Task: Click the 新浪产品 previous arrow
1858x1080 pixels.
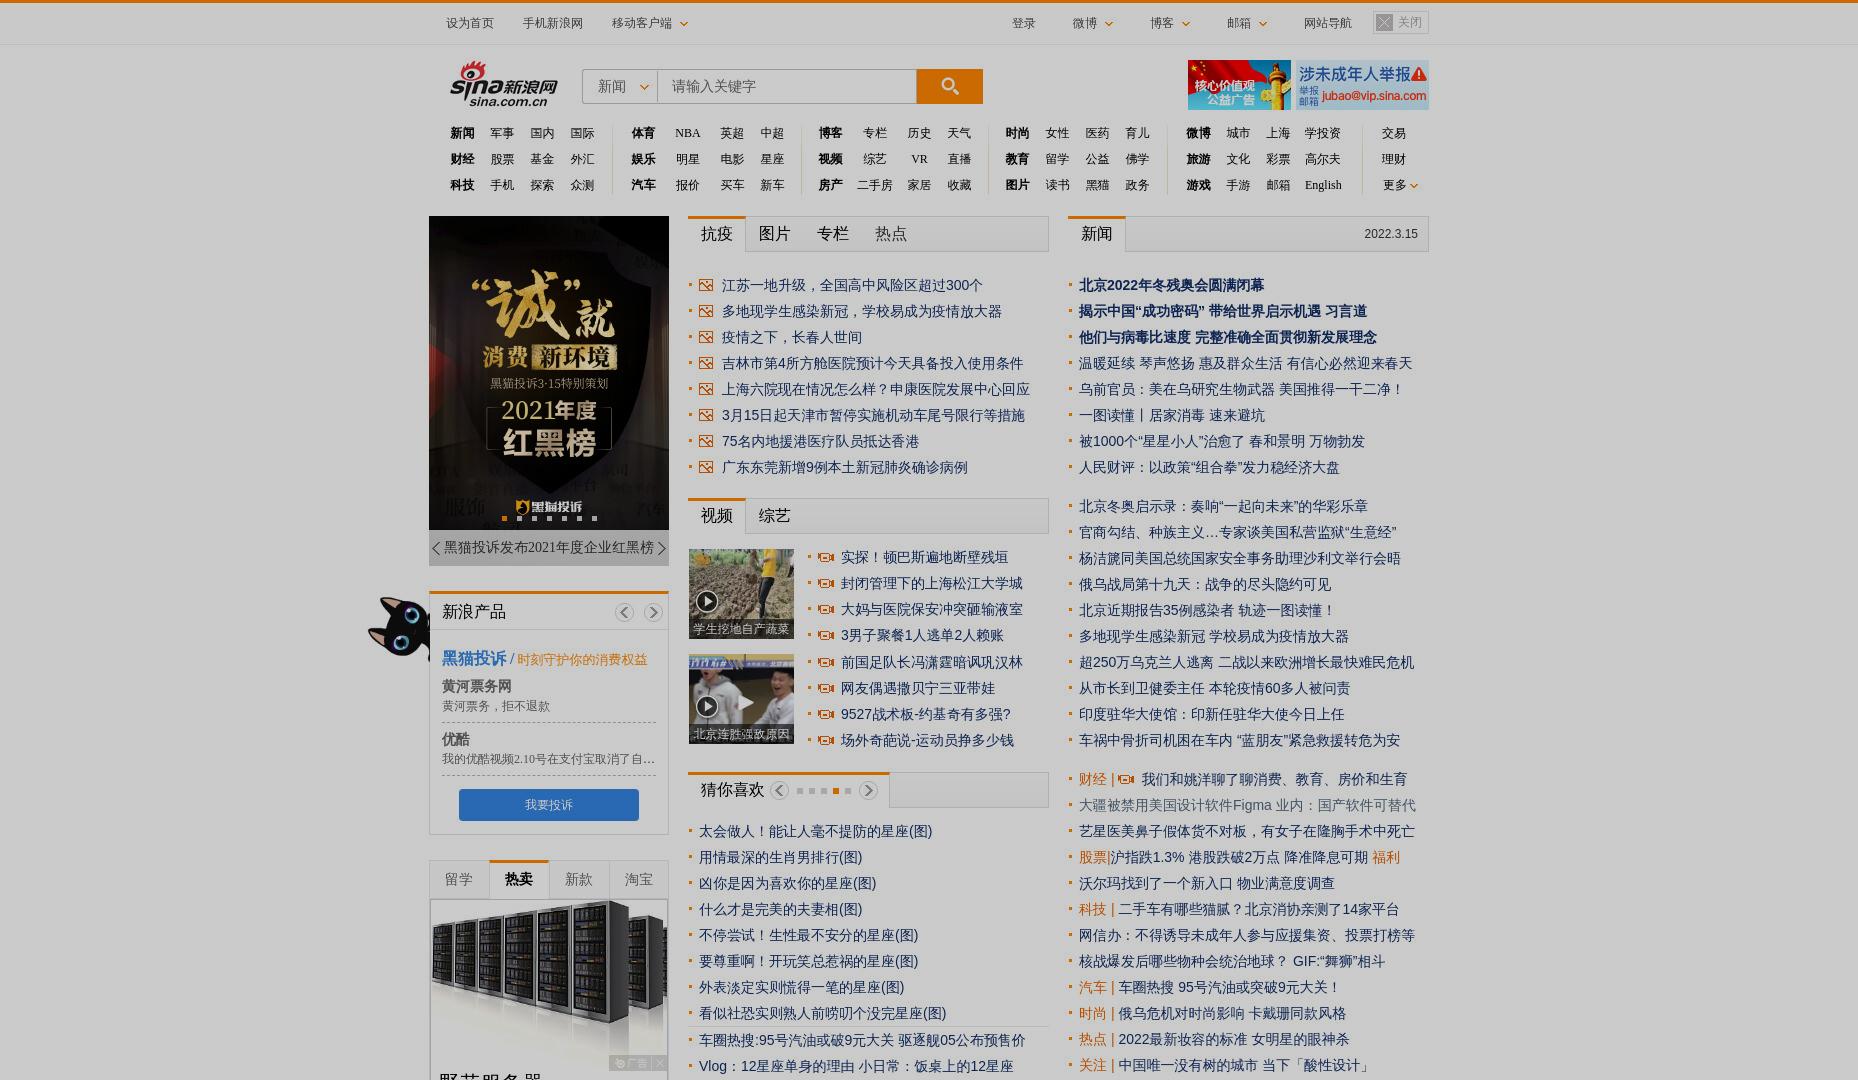Action: click(624, 612)
